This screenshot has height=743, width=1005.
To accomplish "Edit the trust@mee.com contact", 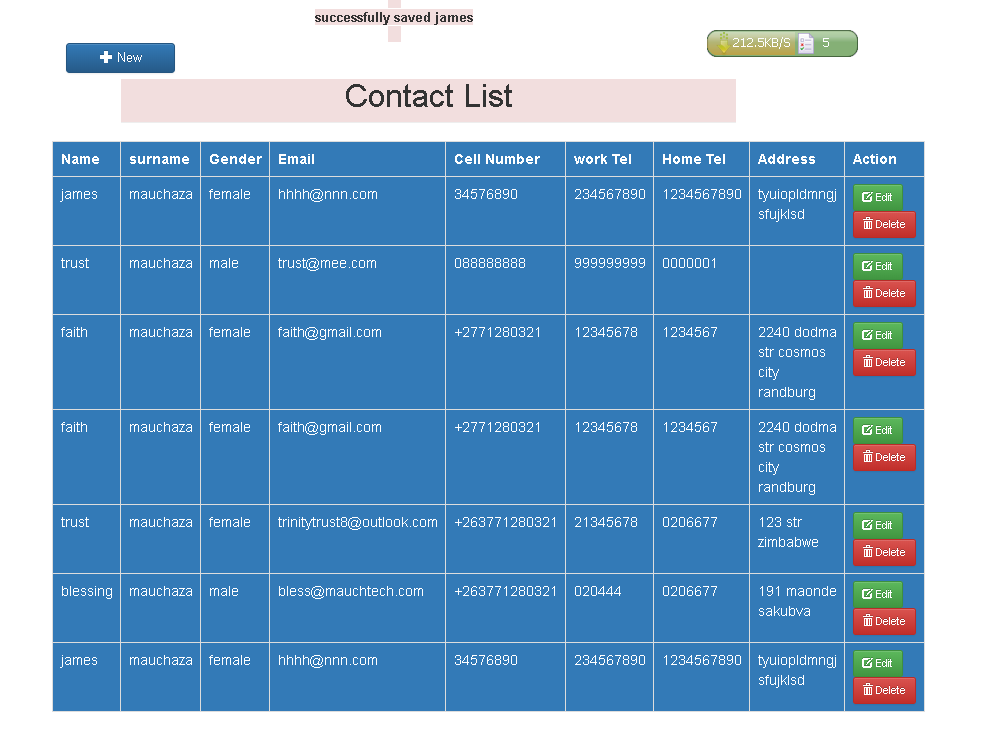I will click(877, 267).
